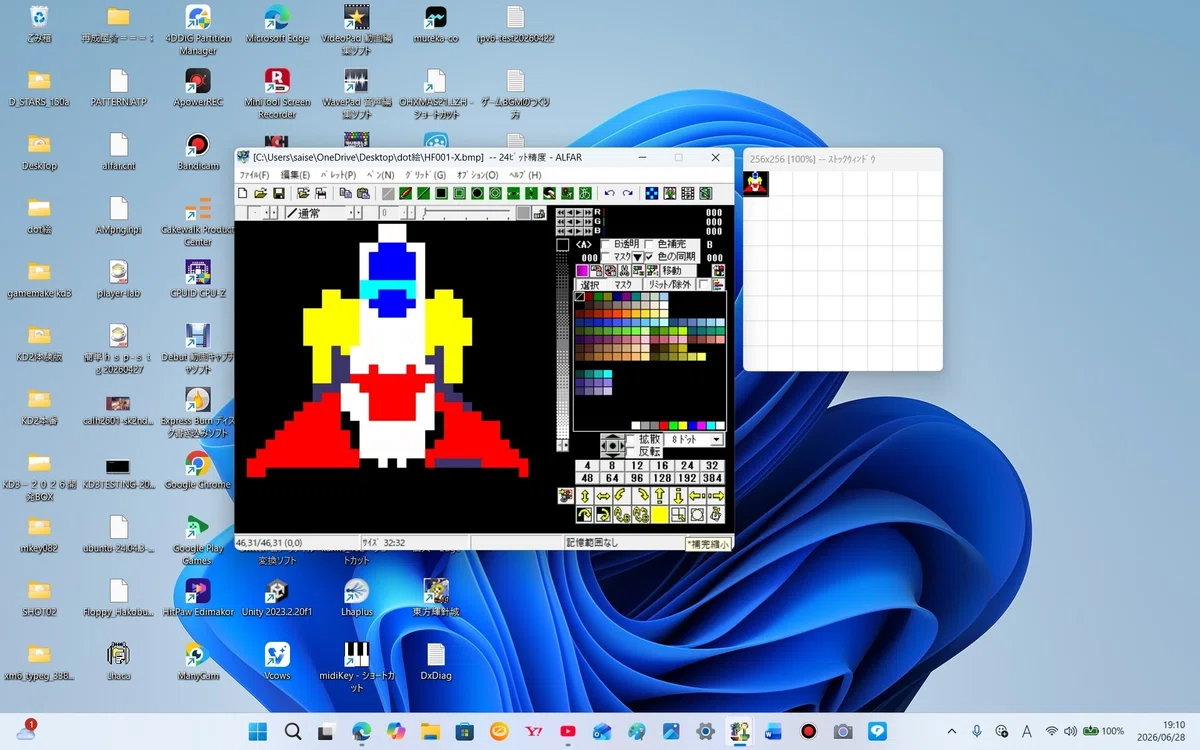Click the horizontal pen slider track in toolbar
The width and height of the screenshot is (1200, 750).
pos(467,213)
